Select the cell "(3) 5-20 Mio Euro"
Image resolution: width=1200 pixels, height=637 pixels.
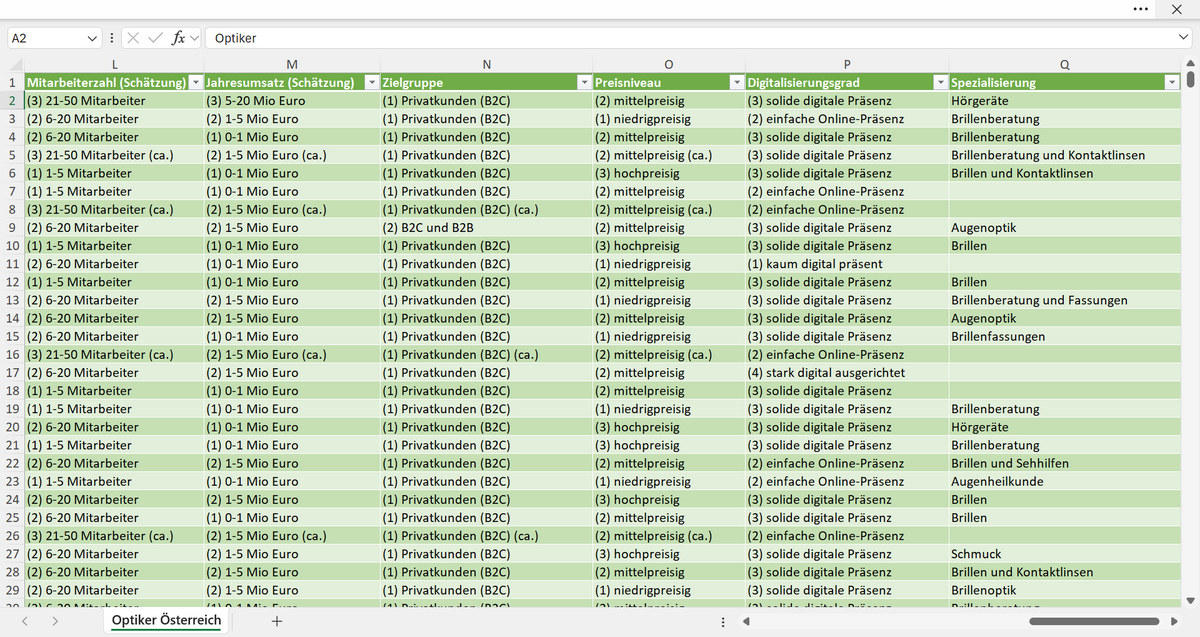[291, 101]
